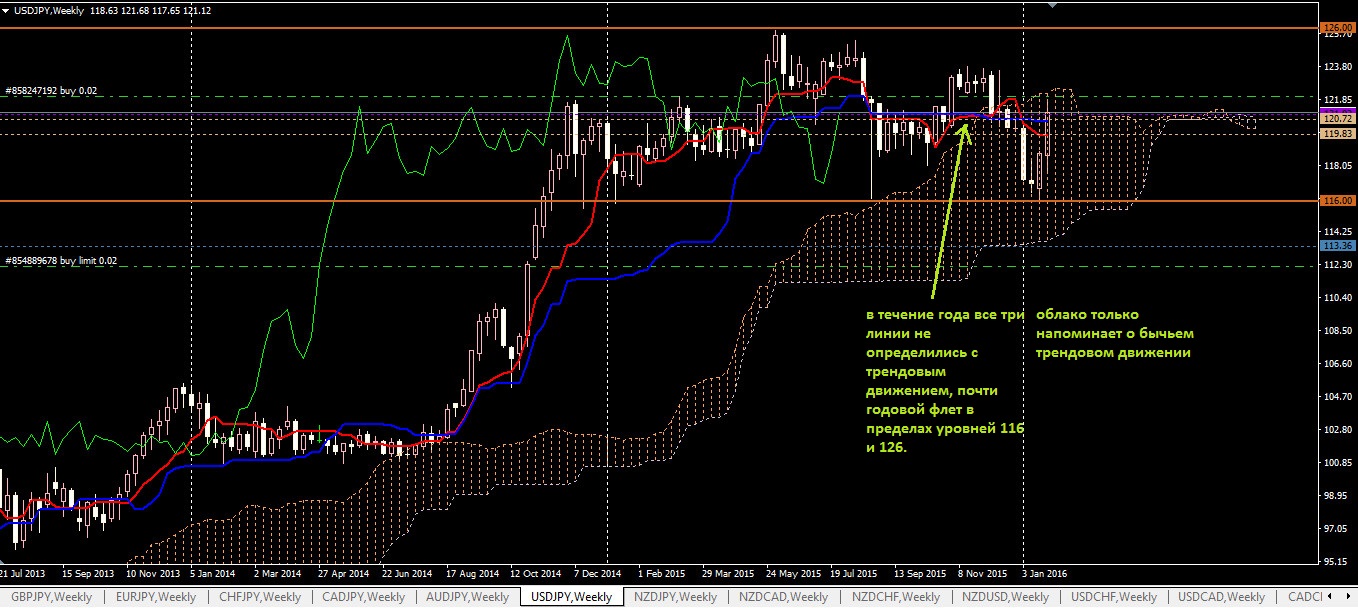Image resolution: width=1358 pixels, height=608 pixels.
Task: Select the CHFJPY,Weekly tab
Action: click(258, 597)
